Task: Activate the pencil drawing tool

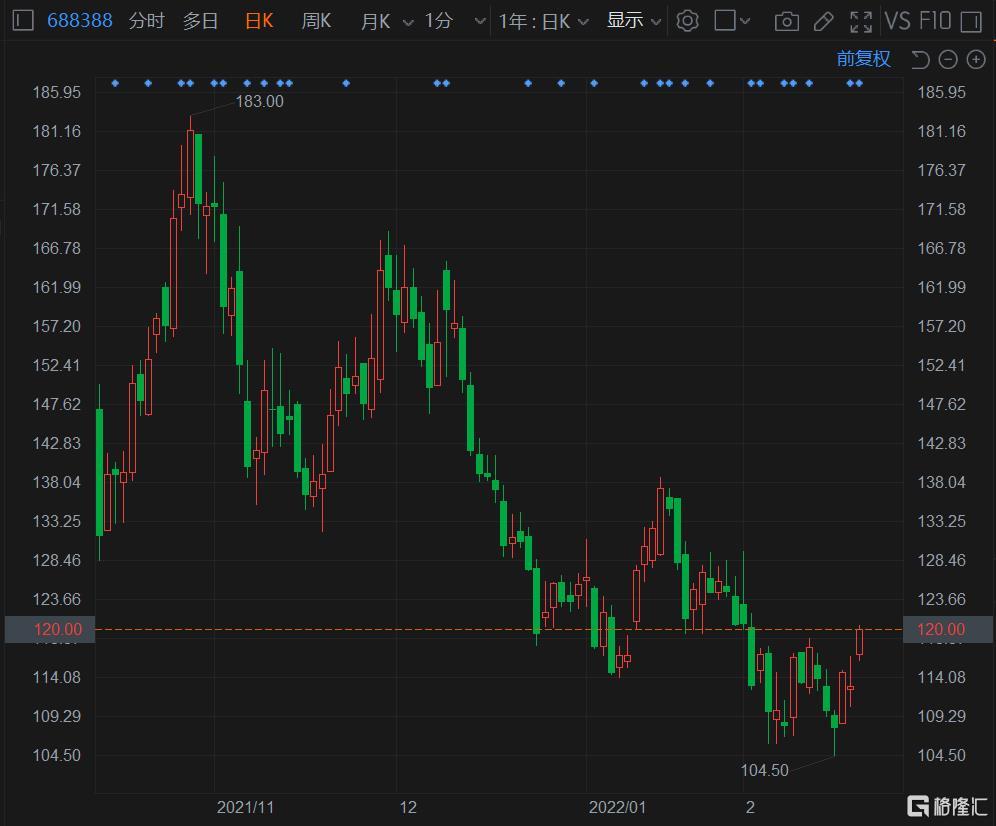Action: [824, 22]
